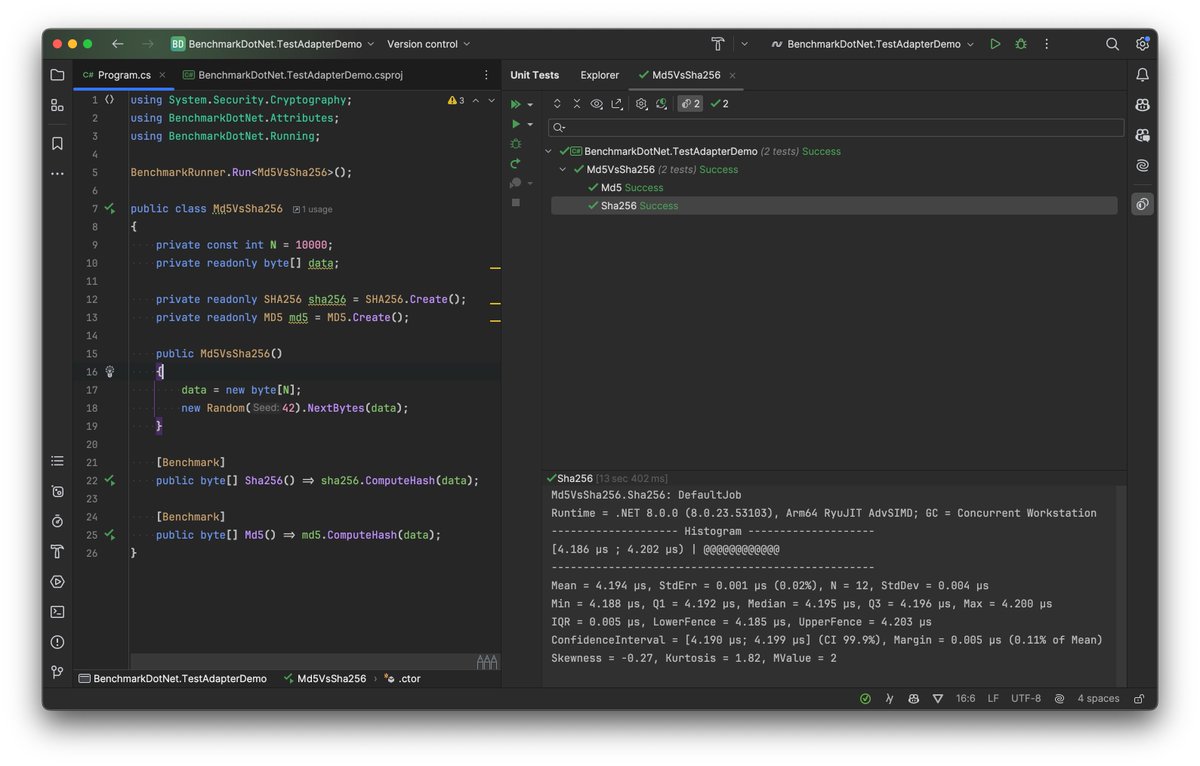
Task: Click the Md5VsSha256 breadcrumb
Action: (x=325, y=679)
